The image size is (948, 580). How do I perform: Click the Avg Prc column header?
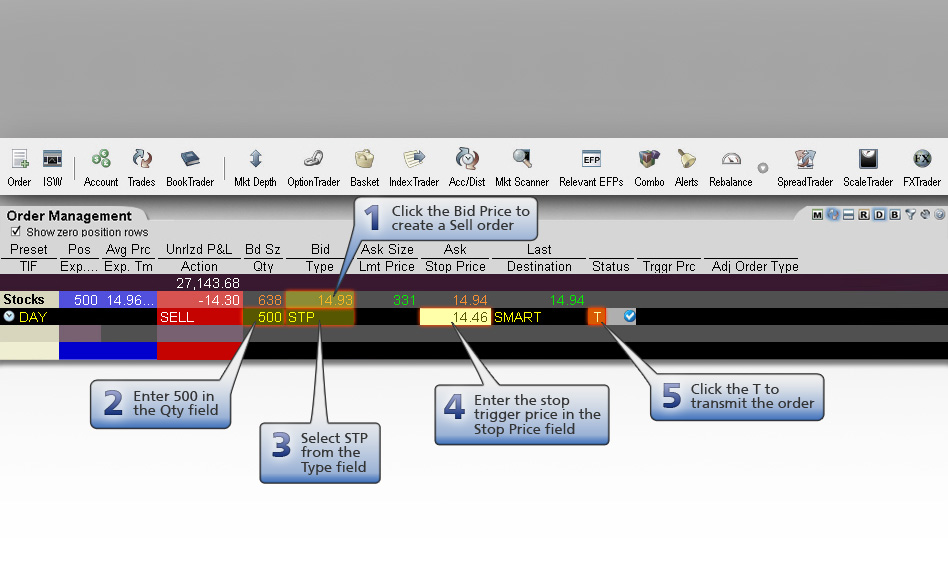pyautogui.click(x=128, y=249)
